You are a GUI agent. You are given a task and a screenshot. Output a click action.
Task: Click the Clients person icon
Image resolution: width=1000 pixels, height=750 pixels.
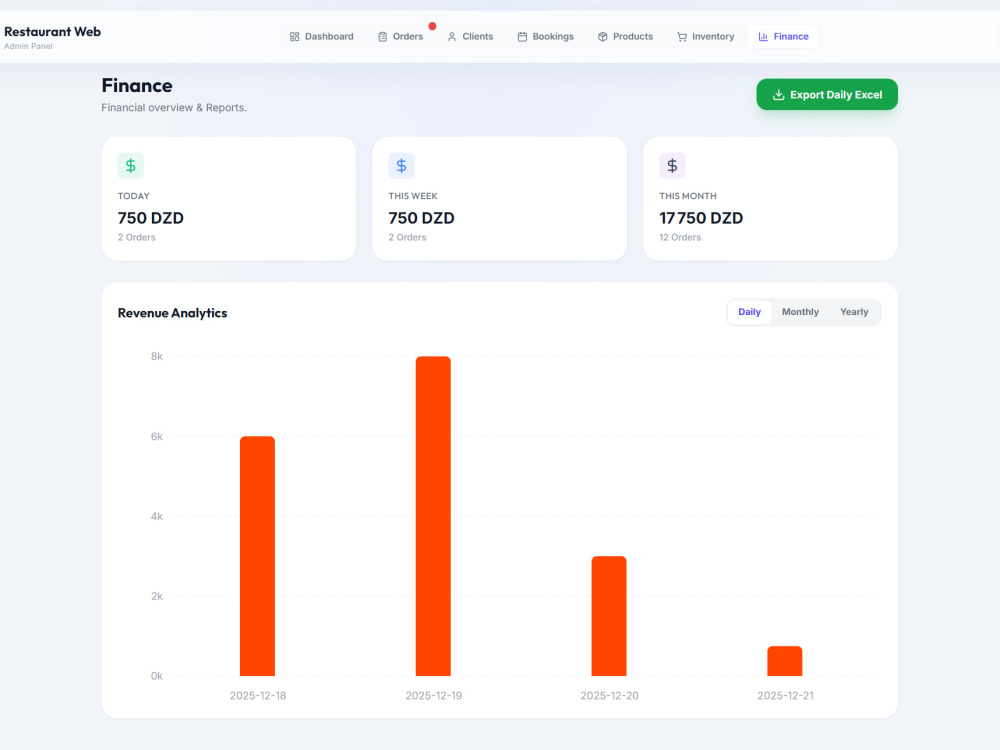tap(452, 37)
